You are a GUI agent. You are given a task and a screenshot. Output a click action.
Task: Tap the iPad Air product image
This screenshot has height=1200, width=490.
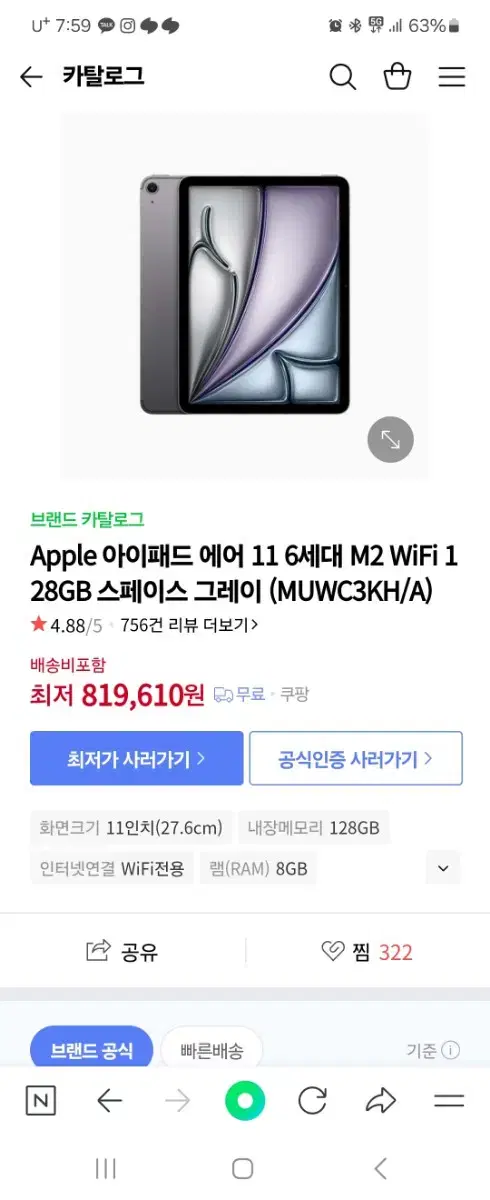pos(245,295)
